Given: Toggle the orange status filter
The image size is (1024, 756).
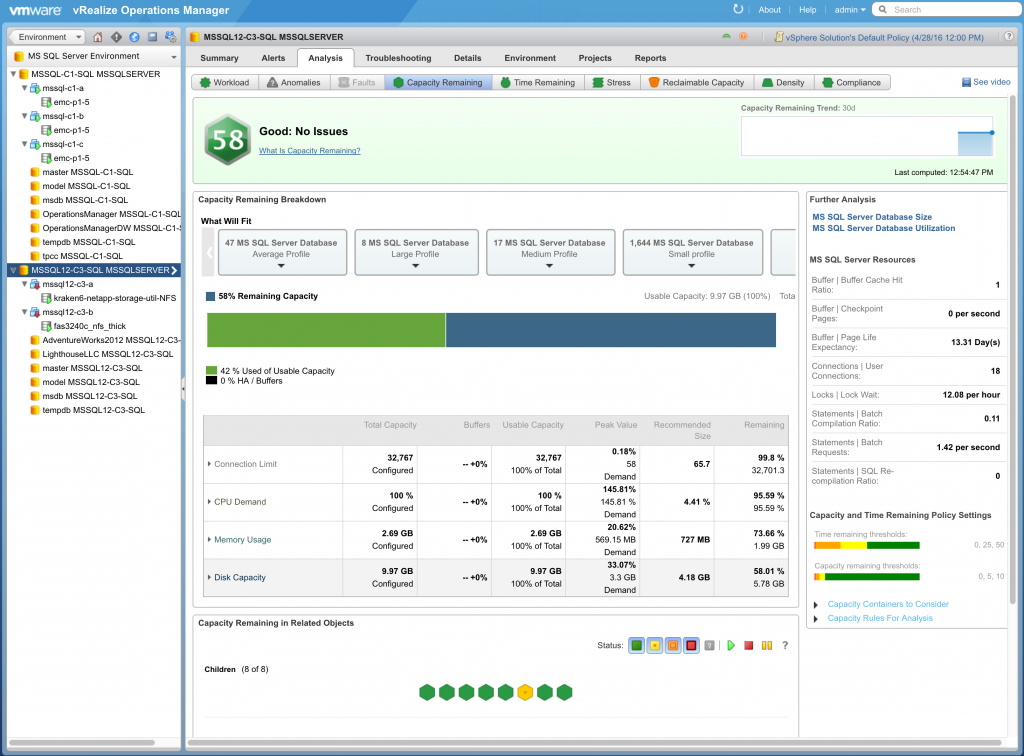Looking at the screenshot, I should click(x=673, y=646).
